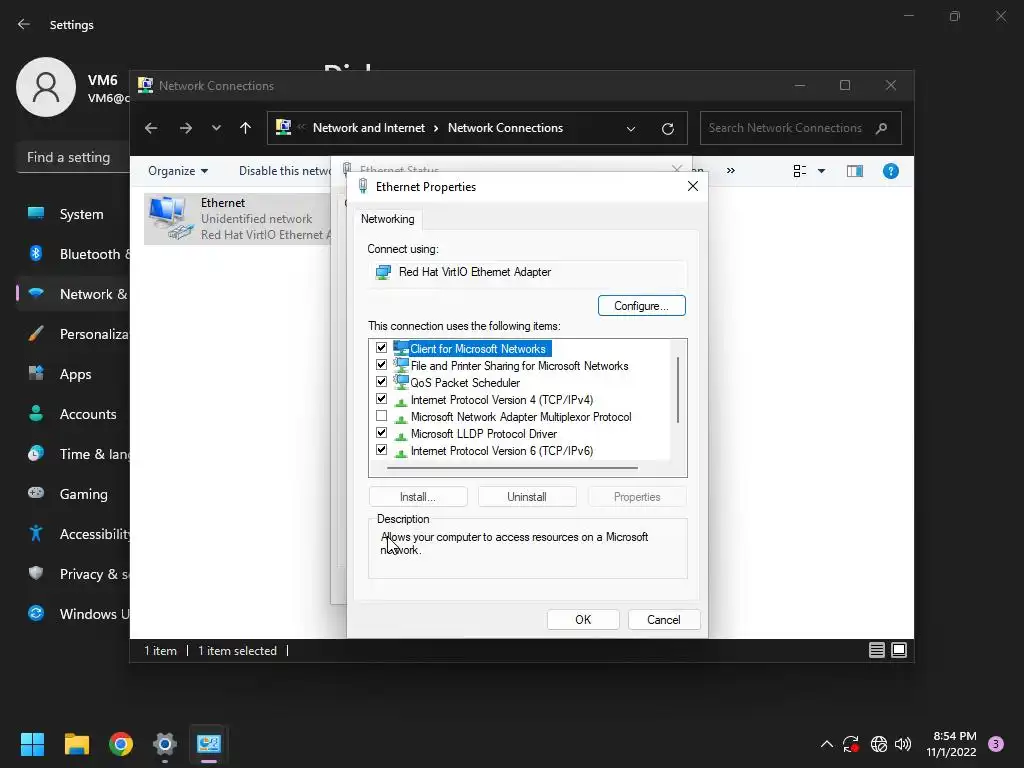Click the vertical scrollbar of items list
Screen dimensions: 1024x768
[679, 390]
